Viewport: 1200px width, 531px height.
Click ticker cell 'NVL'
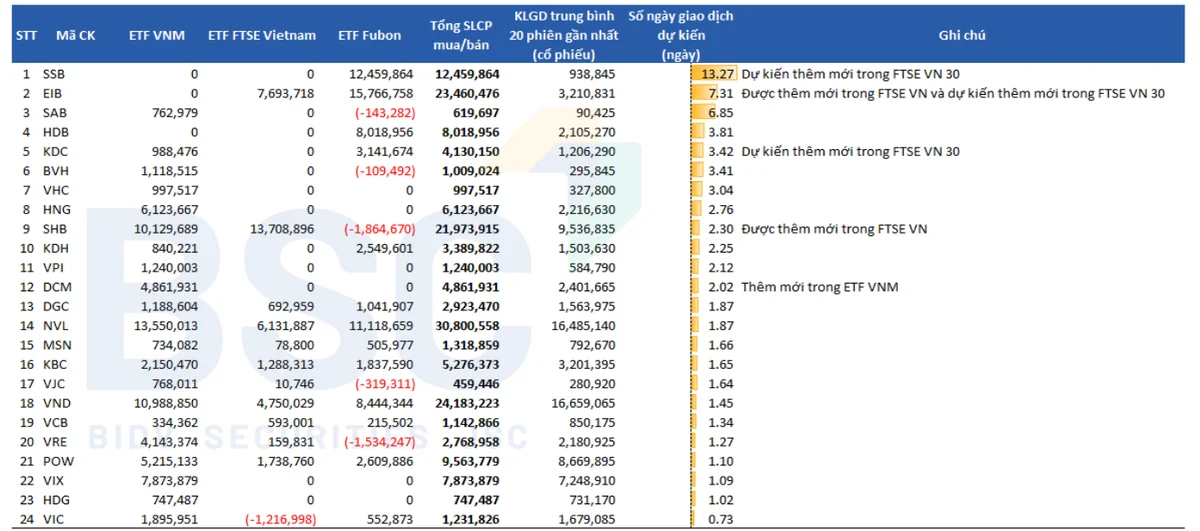click(x=55, y=326)
